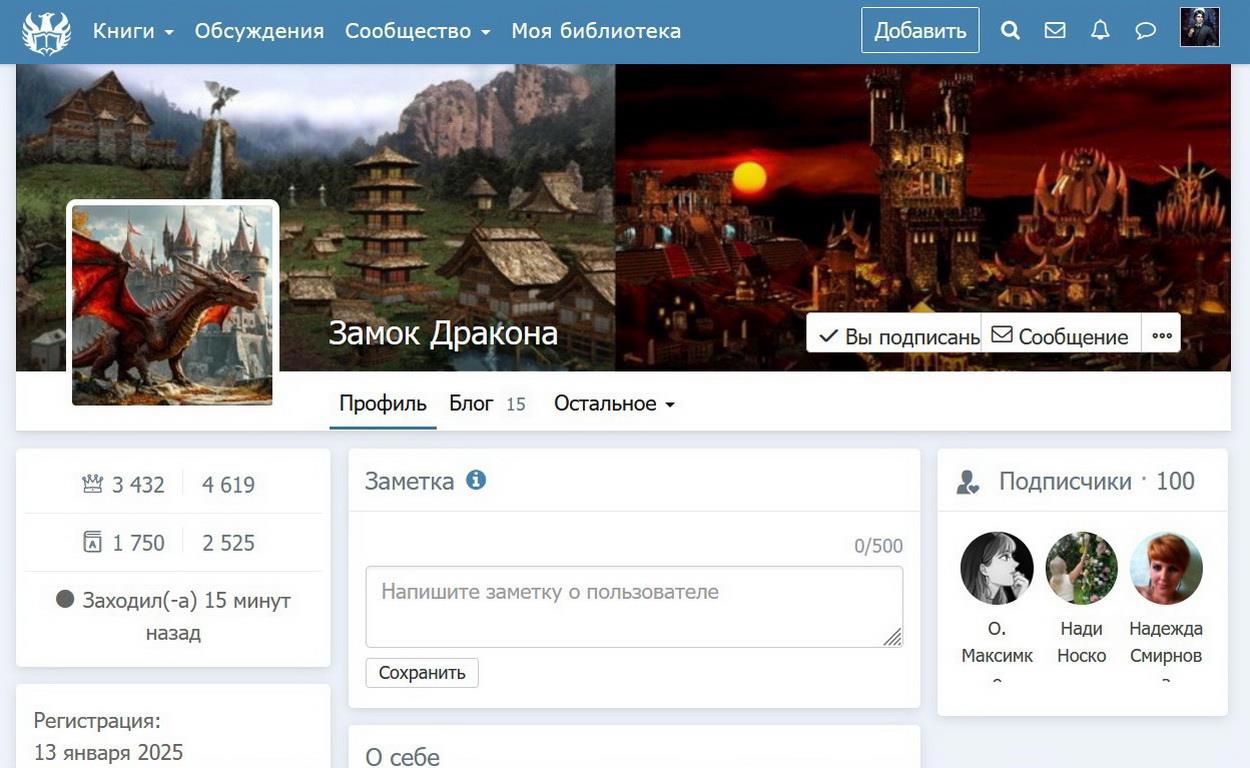This screenshot has width=1250, height=768.
Task: Toggle the Вы подписаны subscription button
Action: click(894, 335)
